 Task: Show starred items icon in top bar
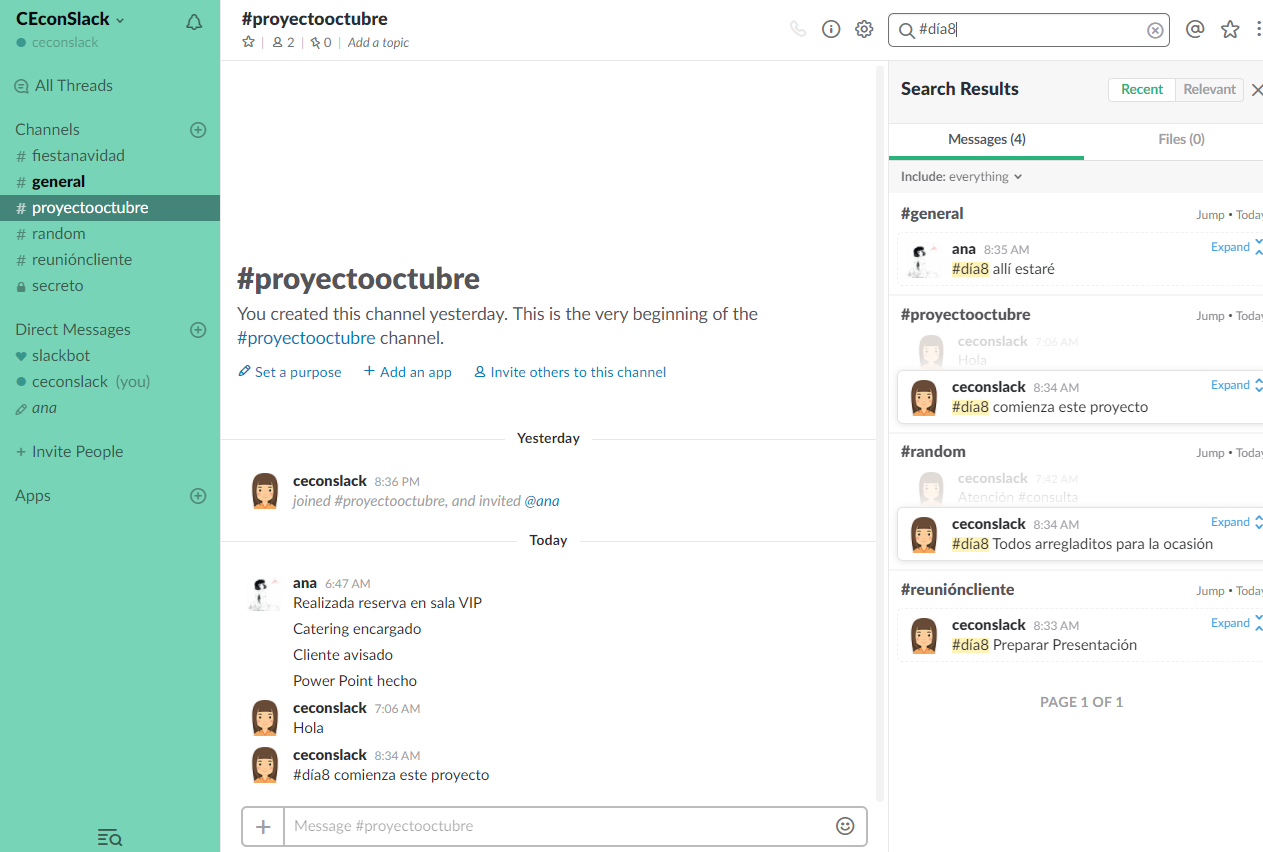[1230, 29]
